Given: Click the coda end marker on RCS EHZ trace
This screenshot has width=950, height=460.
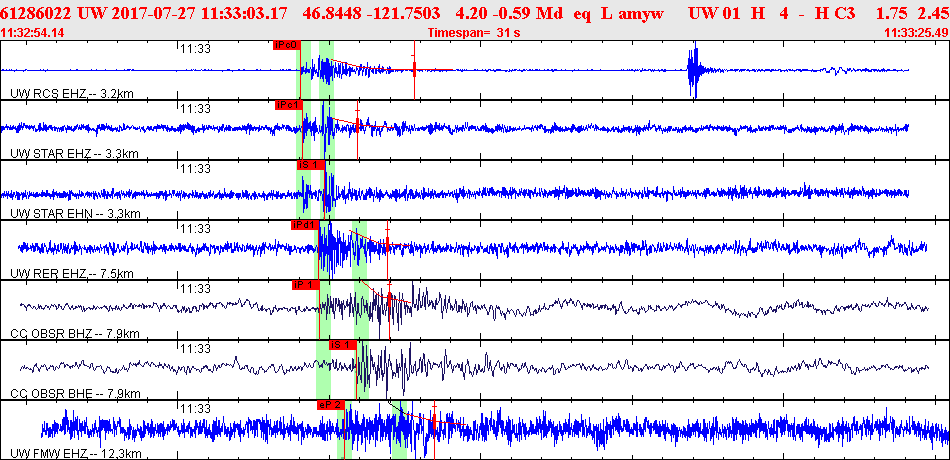Looking at the screenshot, I should [x=414, y=70].
